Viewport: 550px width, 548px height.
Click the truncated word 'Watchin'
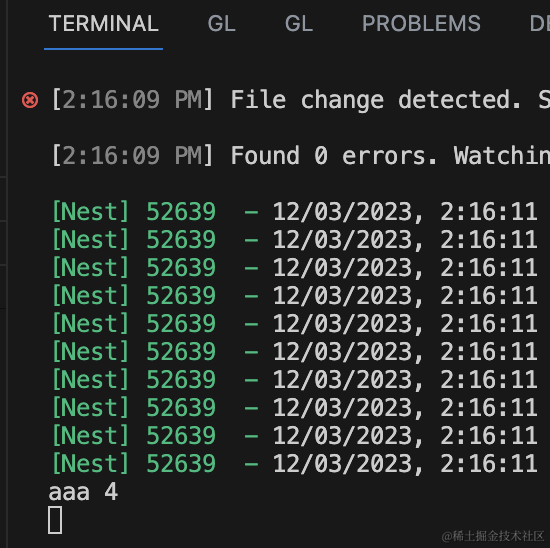(x=502, y=155)
